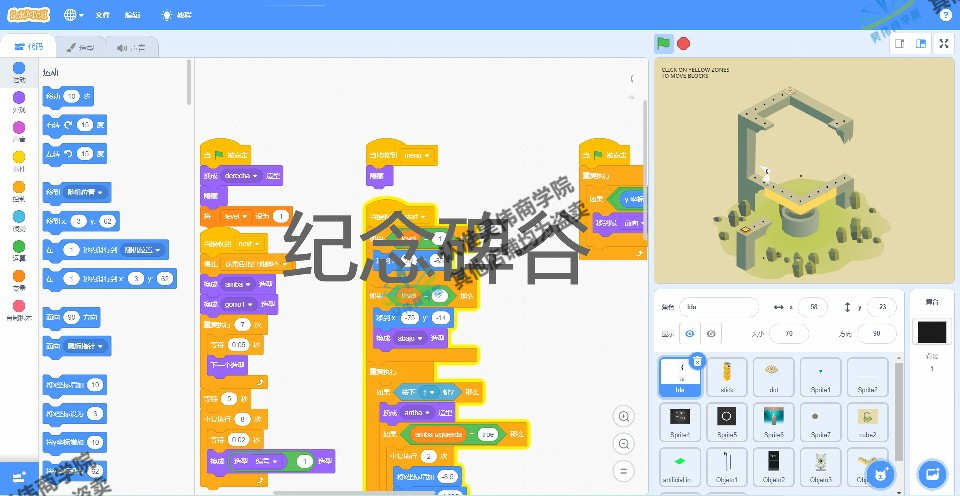Reset workspace zoom with equals icon
The height and width of the screenshot is (496, 960).
(624, 470)
